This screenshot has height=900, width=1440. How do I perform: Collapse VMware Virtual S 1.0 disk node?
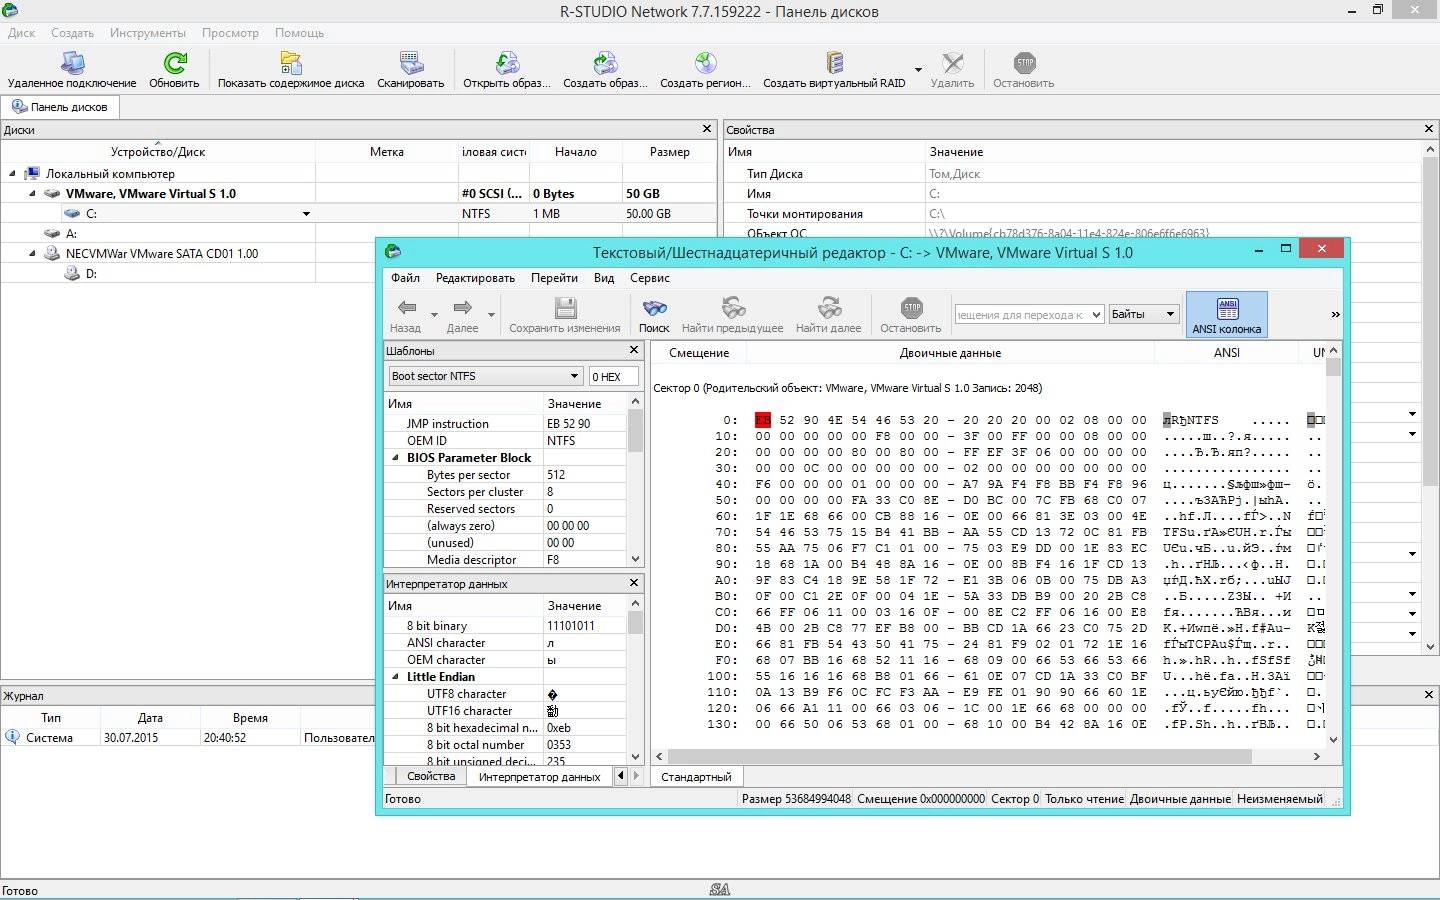coord(32,194)
